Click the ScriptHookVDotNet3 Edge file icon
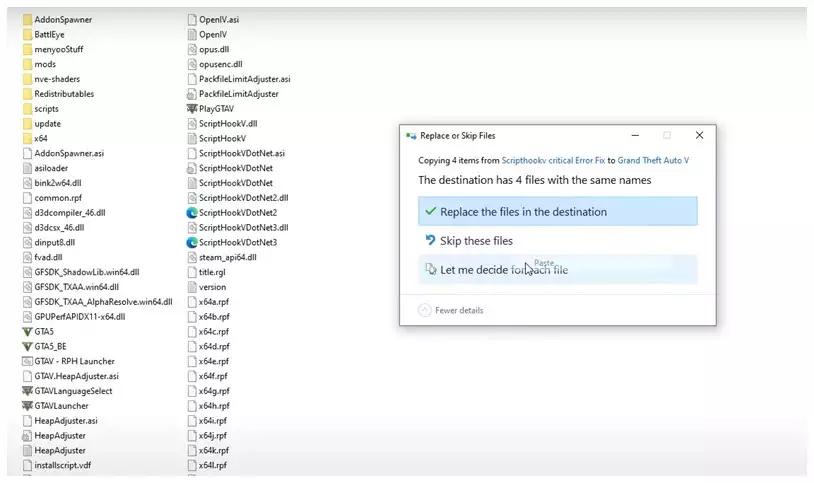 pyautogui.click(x=192, y=242)
